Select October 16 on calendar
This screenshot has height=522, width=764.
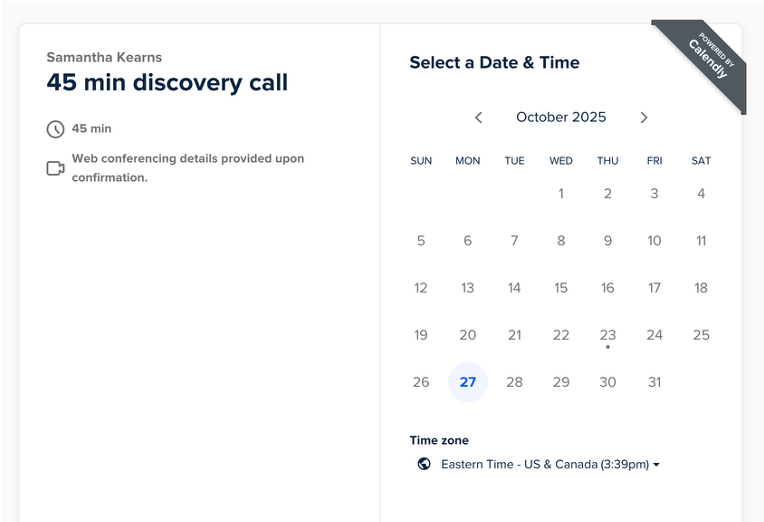pos(608,288)
